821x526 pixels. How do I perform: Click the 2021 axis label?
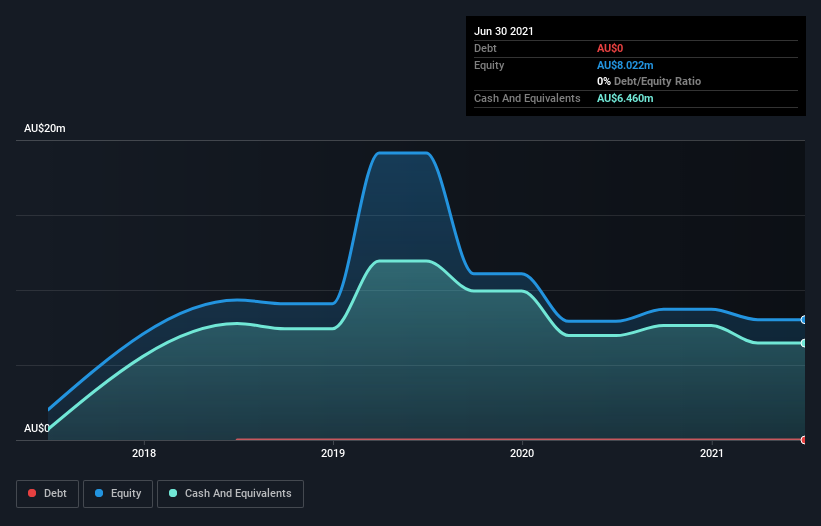click(712, 453)
